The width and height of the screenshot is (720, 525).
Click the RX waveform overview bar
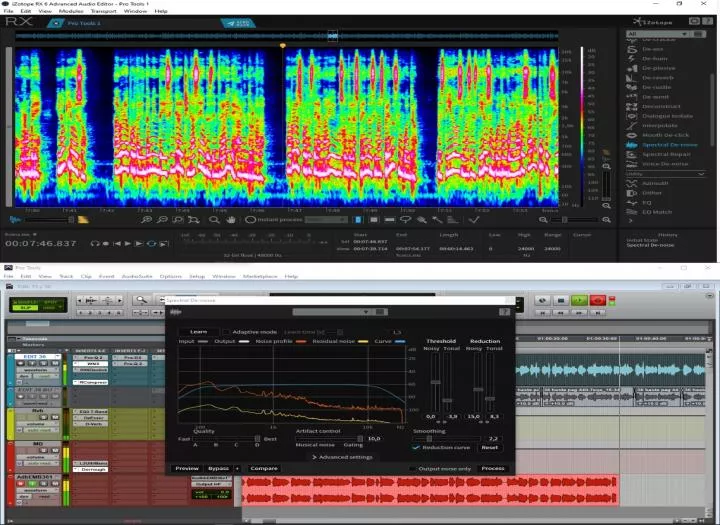[x=287, y=35]
